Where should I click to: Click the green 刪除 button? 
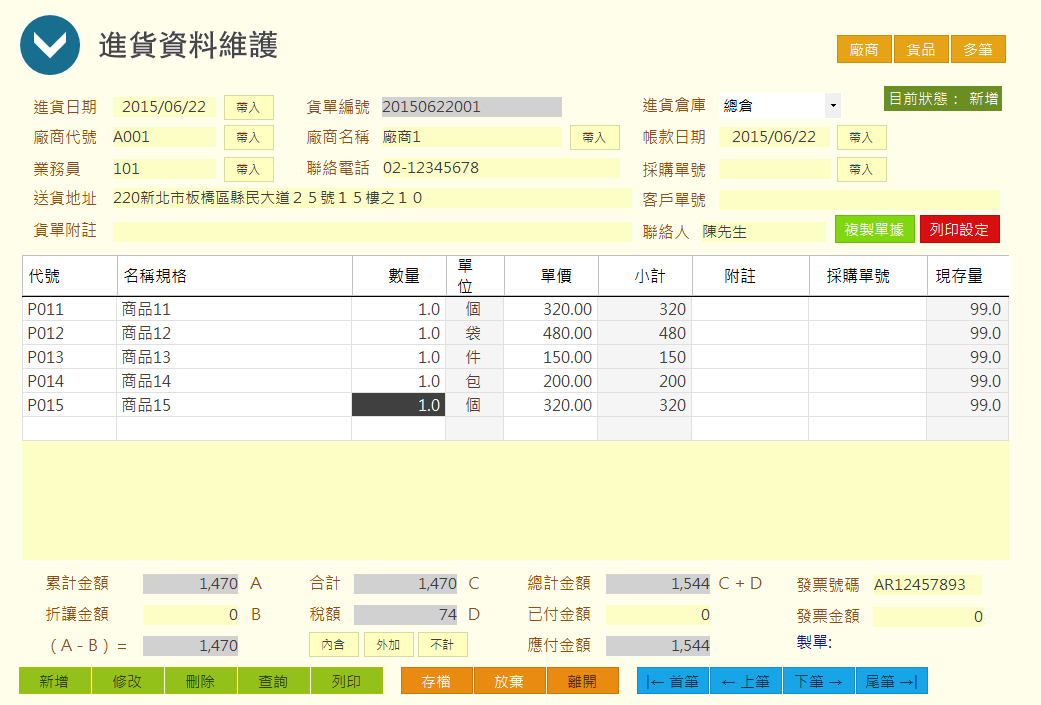tap(200, 681)
